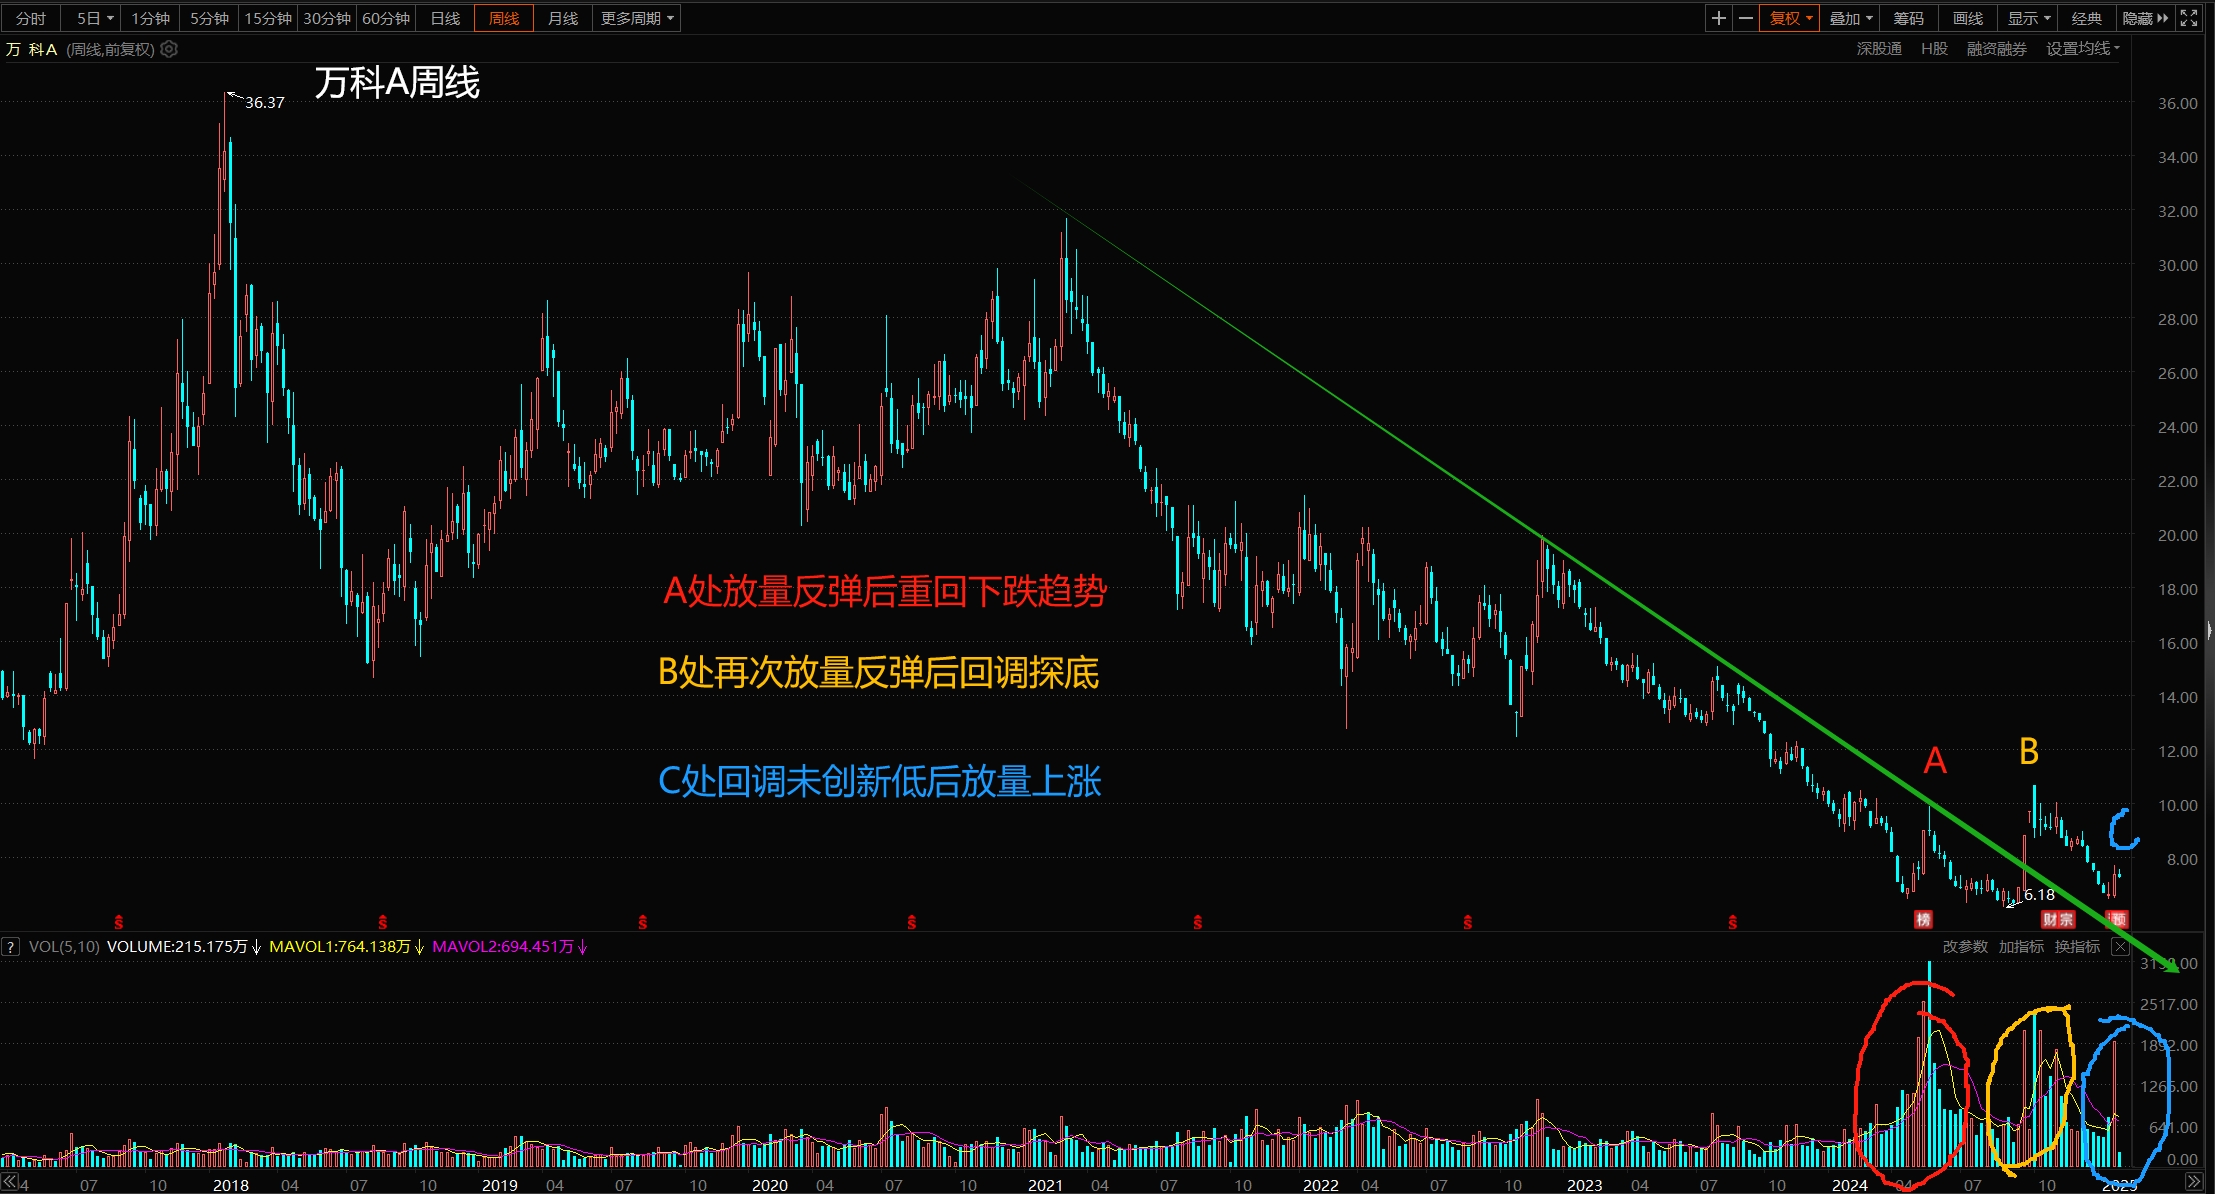The image size is (2215, 1194).
Task: Click the 2517.00 volume axis label
Action: pyautogui.click(x=2169, y=1004)
